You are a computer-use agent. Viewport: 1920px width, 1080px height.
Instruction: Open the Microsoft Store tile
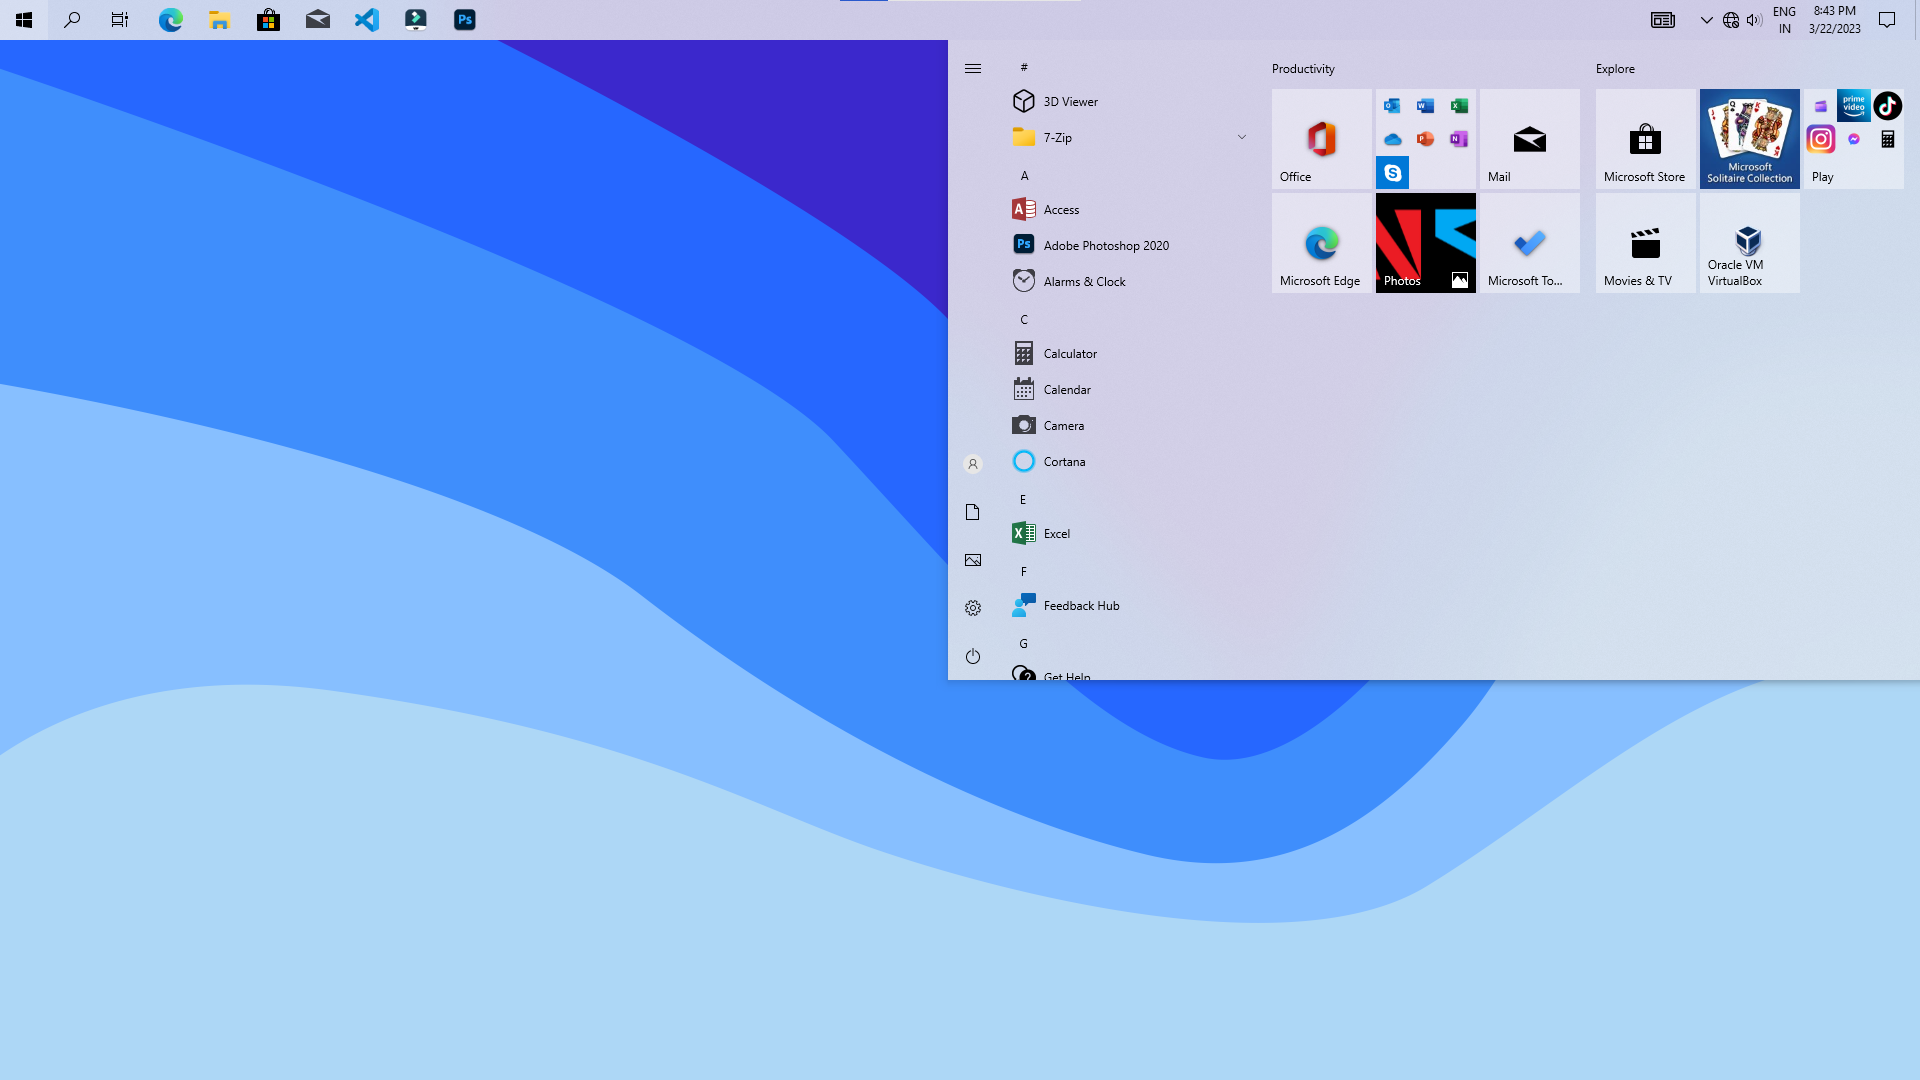(1645, 139)
